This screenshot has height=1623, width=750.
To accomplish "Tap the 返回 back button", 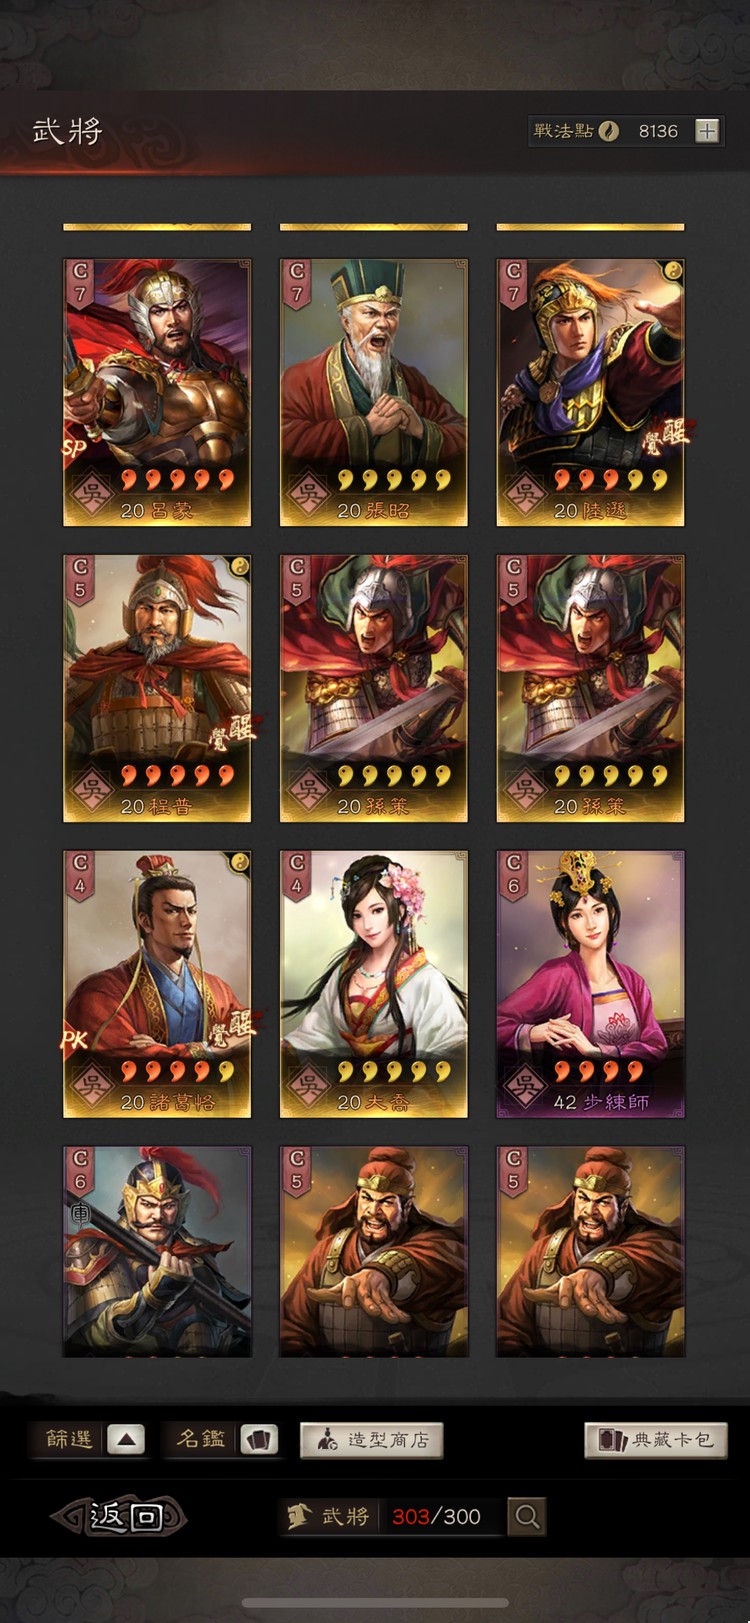I will tap(120, 1517).
